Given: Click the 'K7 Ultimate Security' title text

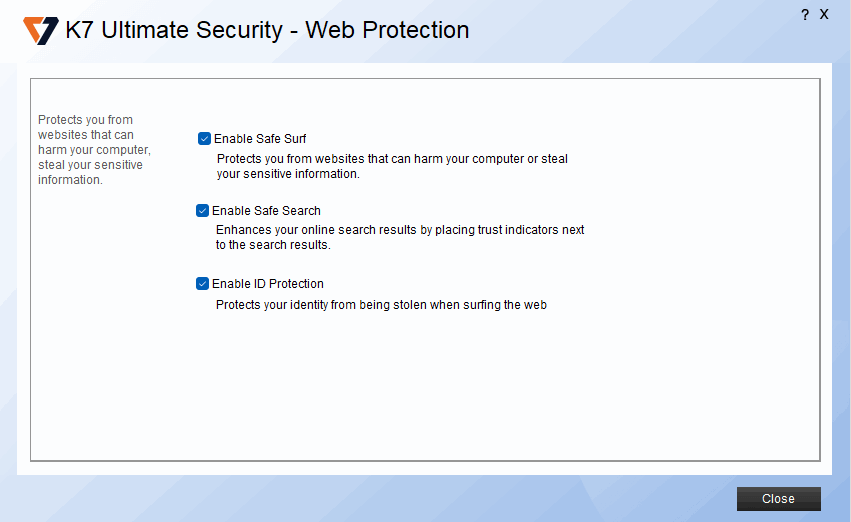Looking at the screenshot, I should click(174, 31).
